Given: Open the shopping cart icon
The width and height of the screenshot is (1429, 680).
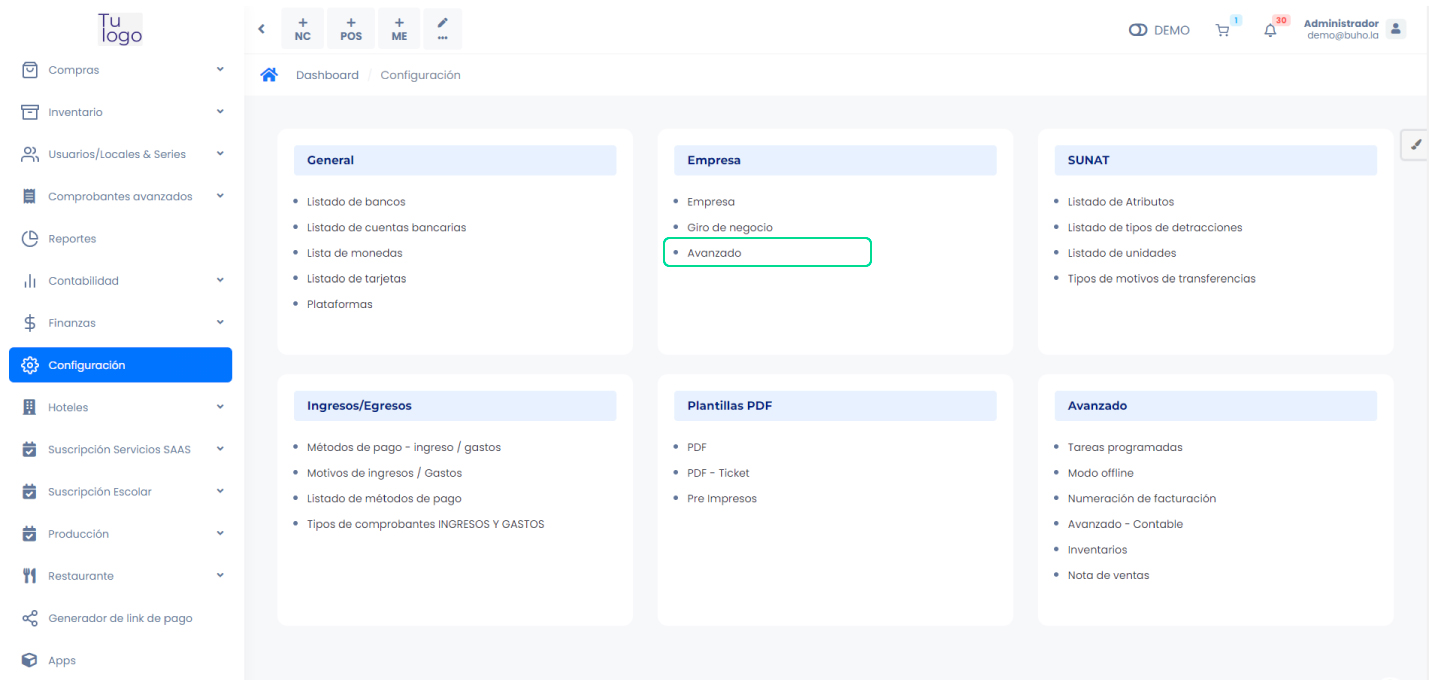Looking at the screenshot, I should click(x=1222, y=30).
